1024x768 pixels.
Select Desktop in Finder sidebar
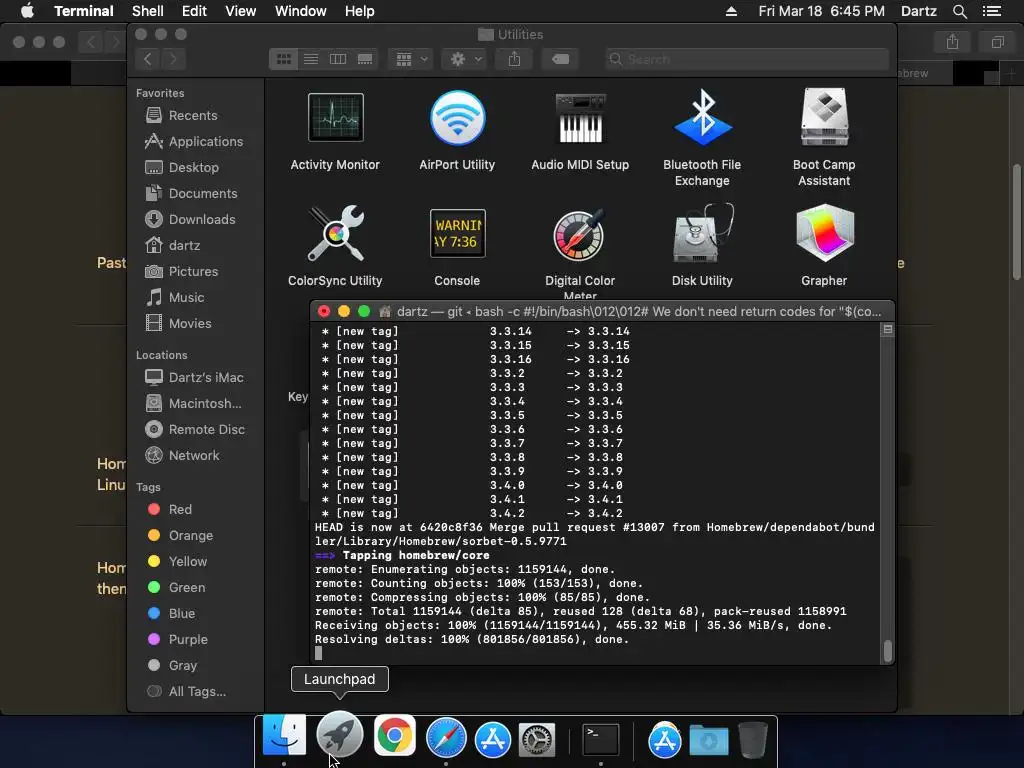coord(182,168)
